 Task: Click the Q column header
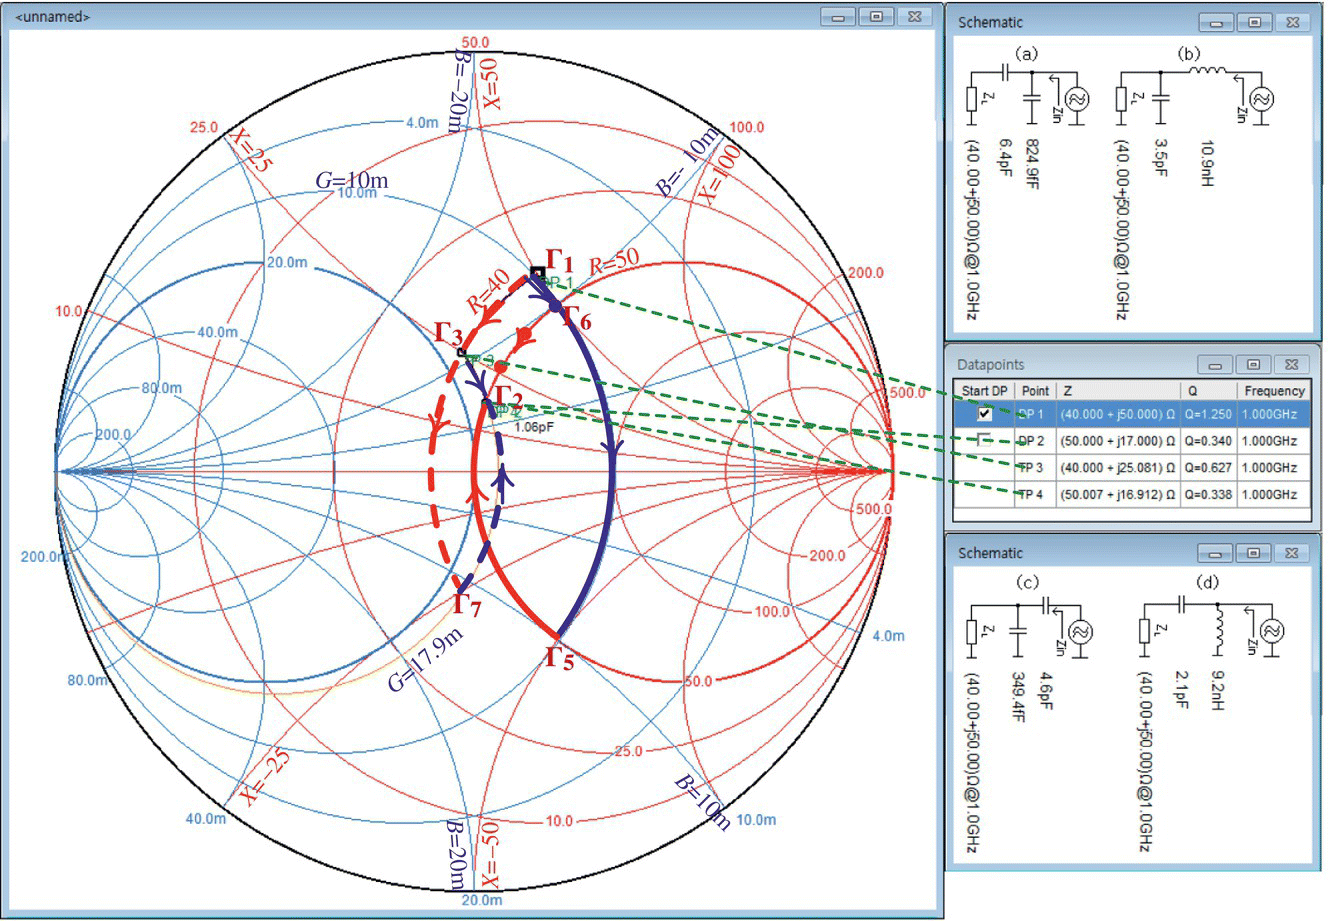click(1208, 390)
